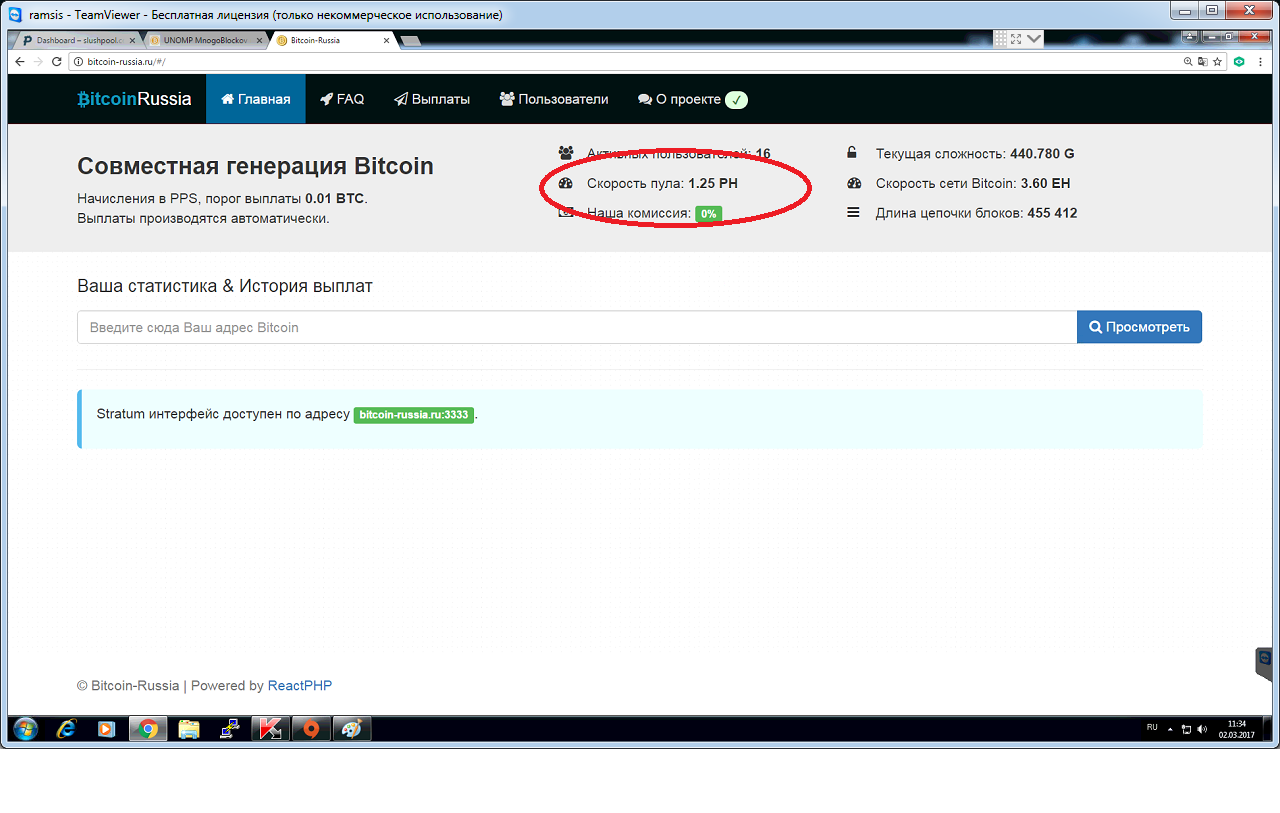
Task: Click the bars icon beside Длина цепочки блоков
Action: (853, 213)
